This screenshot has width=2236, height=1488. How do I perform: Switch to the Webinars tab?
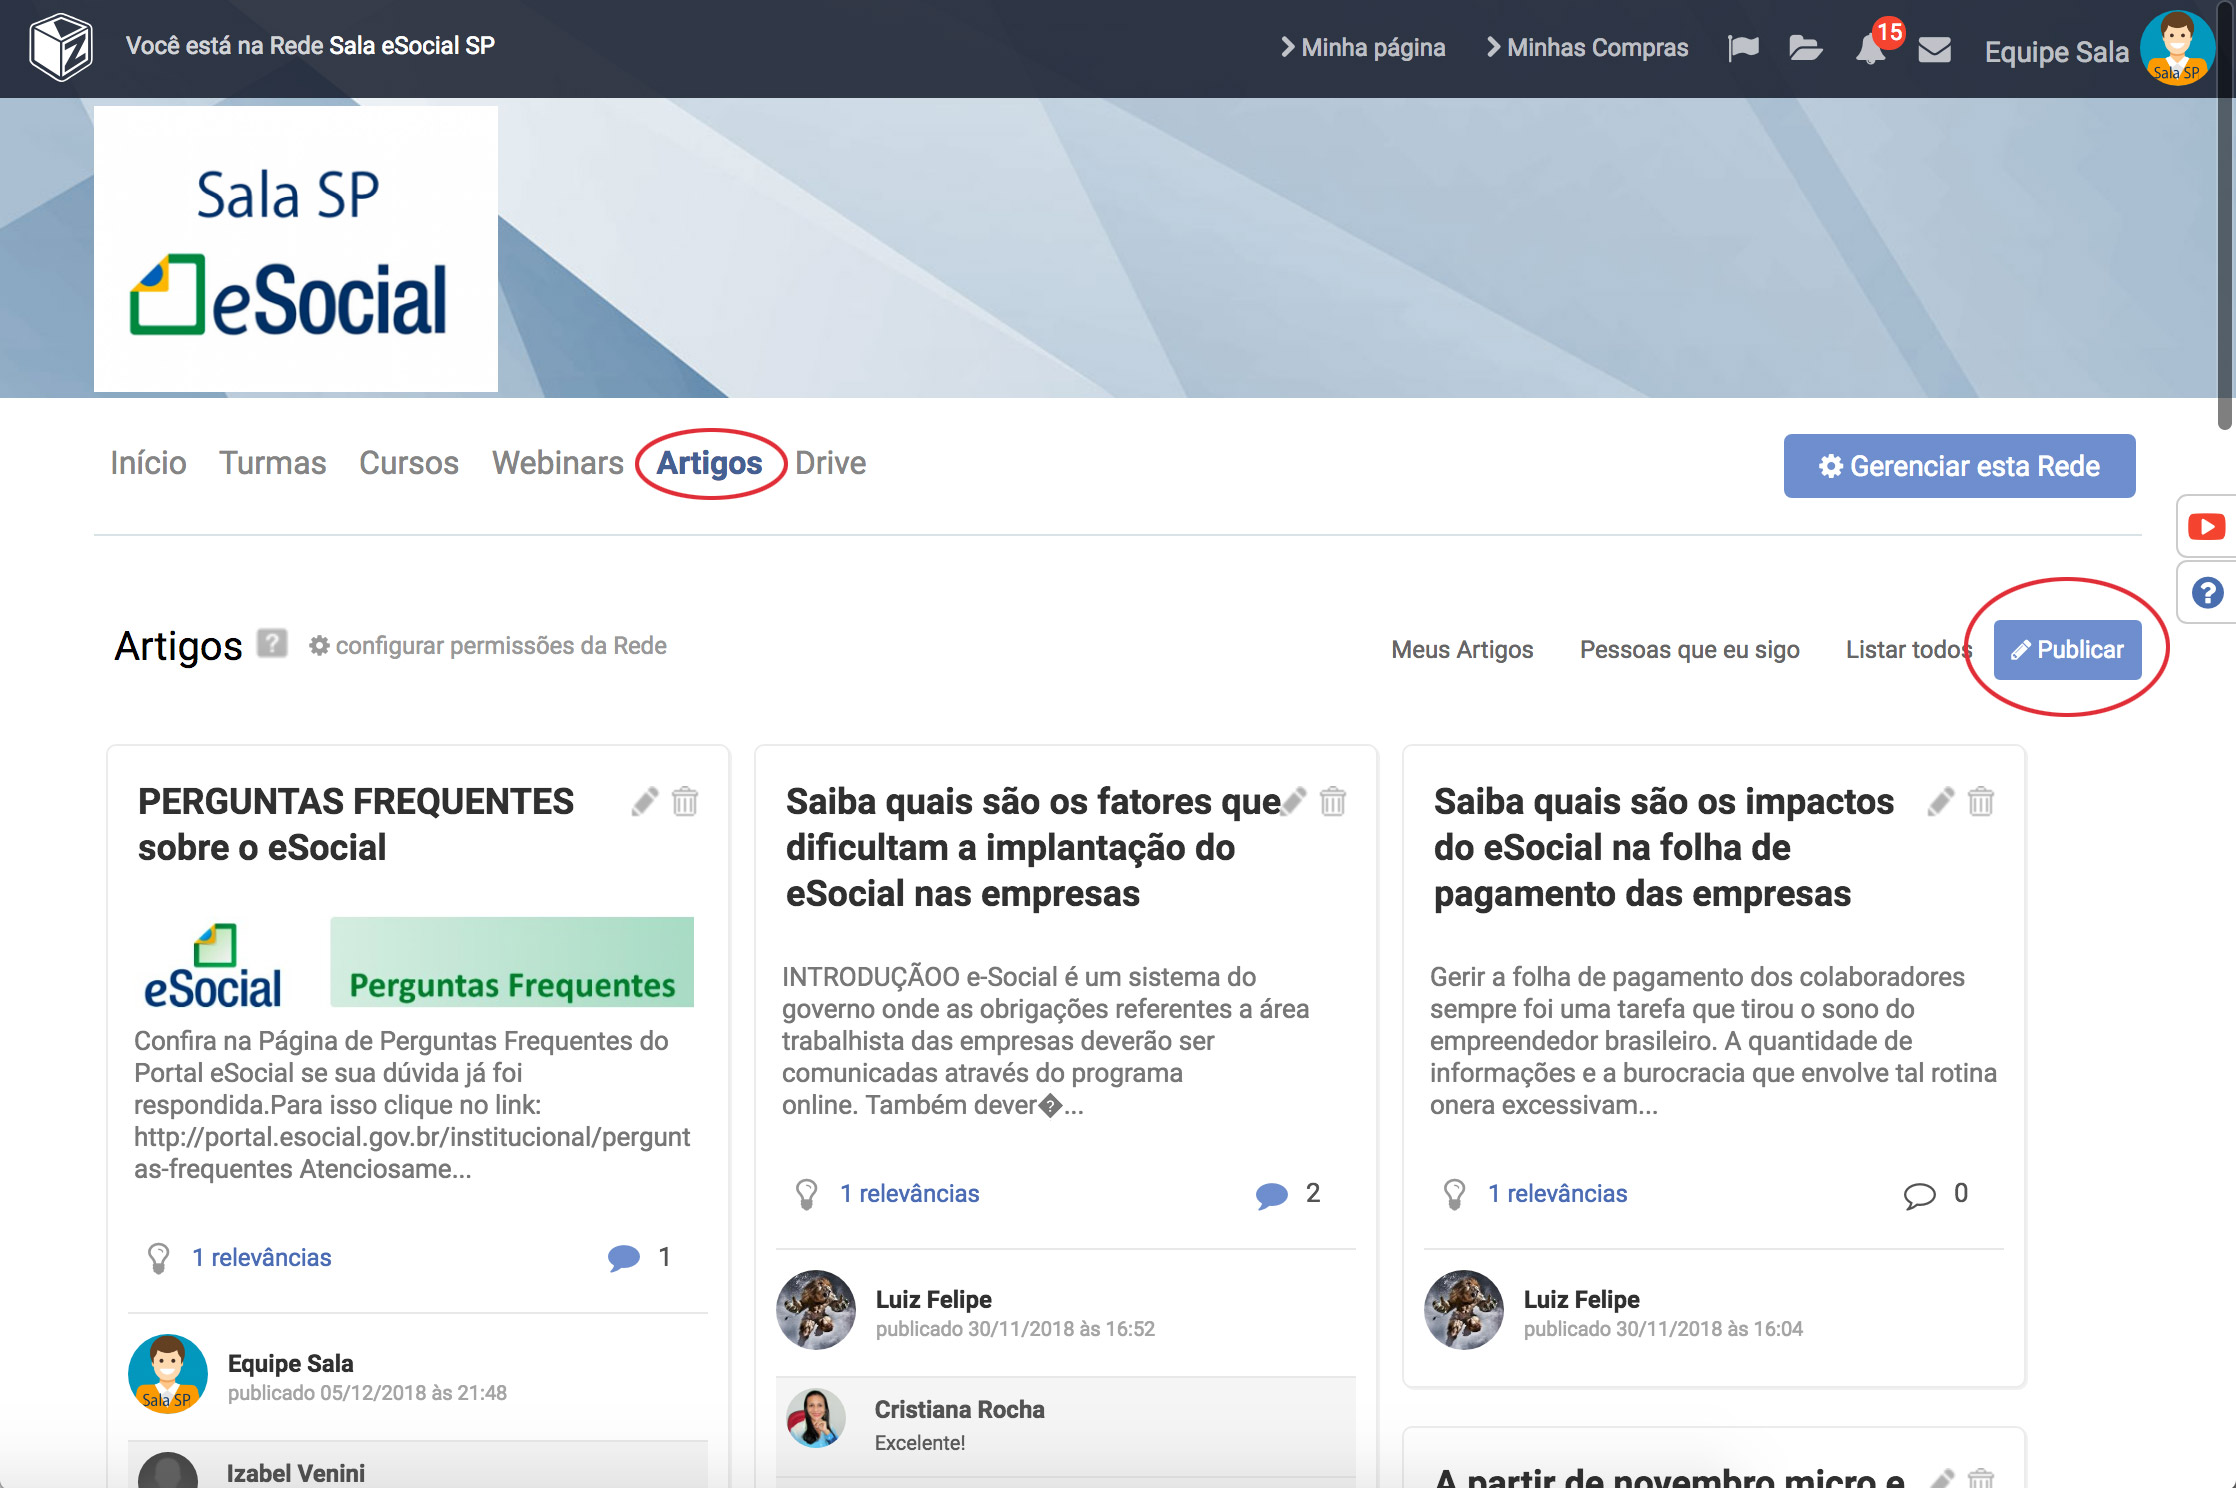pyautogui.click(x=557, y=463)
